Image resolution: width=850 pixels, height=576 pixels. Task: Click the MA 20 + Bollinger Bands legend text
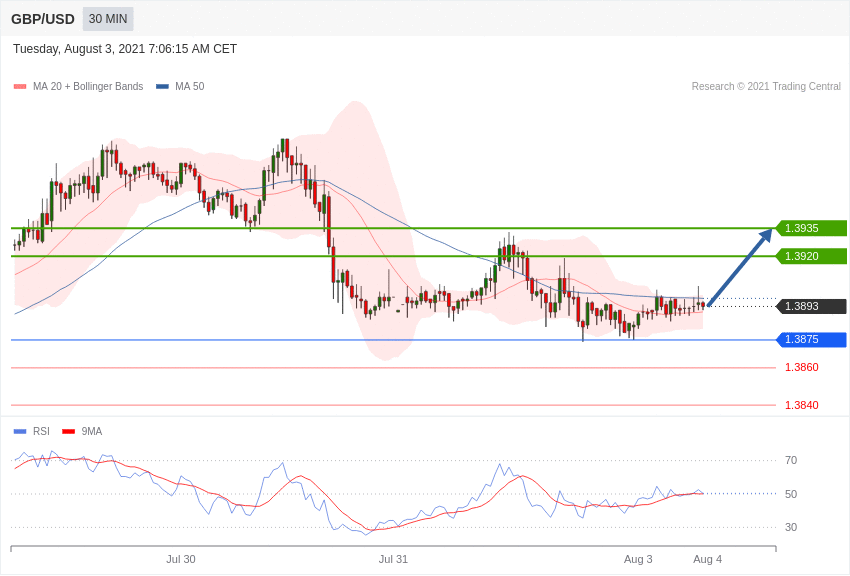coord(88,87)
